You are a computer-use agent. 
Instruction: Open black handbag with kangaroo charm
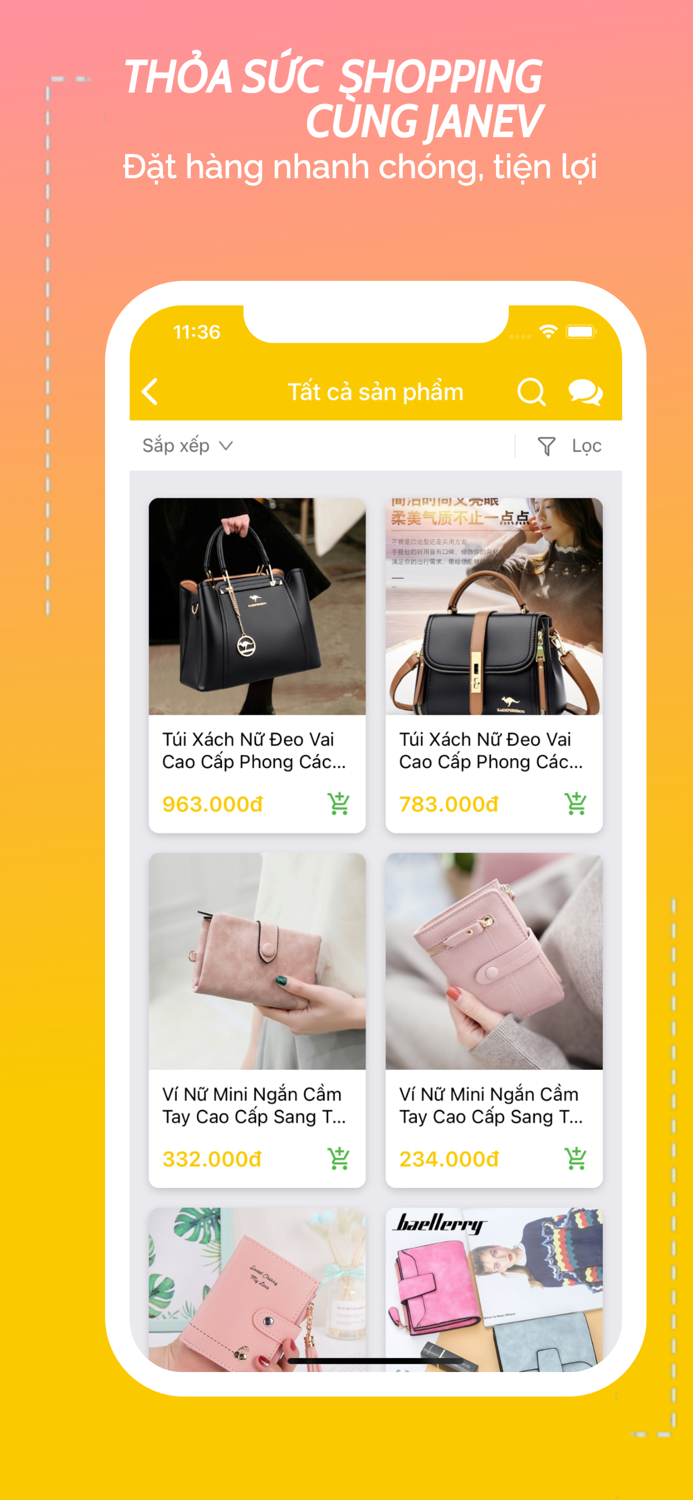(257, 606)
